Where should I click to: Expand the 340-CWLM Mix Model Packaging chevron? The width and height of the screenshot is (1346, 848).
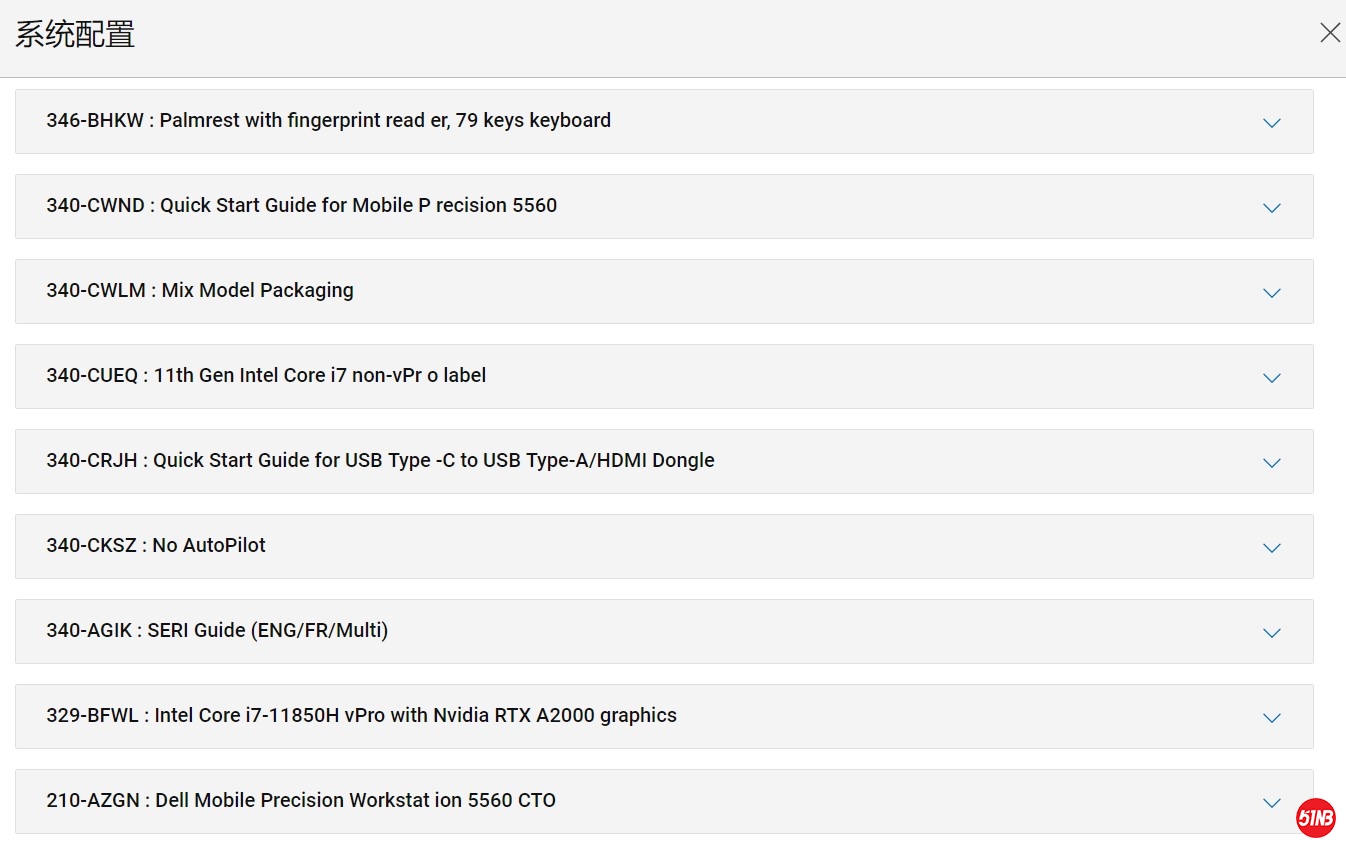pyautogui.click(x=1271, y=293)
